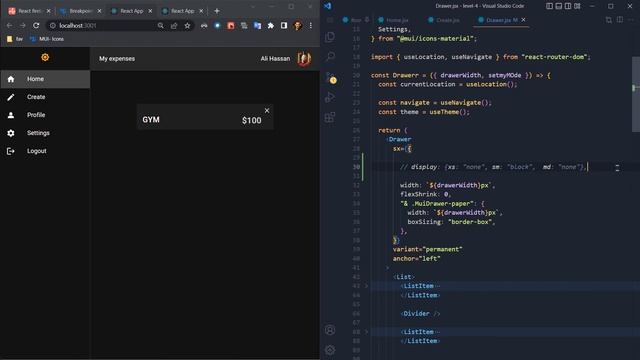Open Chrome side panel icon
The height and width of the screenshot is (360, 640).
[284, 25]
